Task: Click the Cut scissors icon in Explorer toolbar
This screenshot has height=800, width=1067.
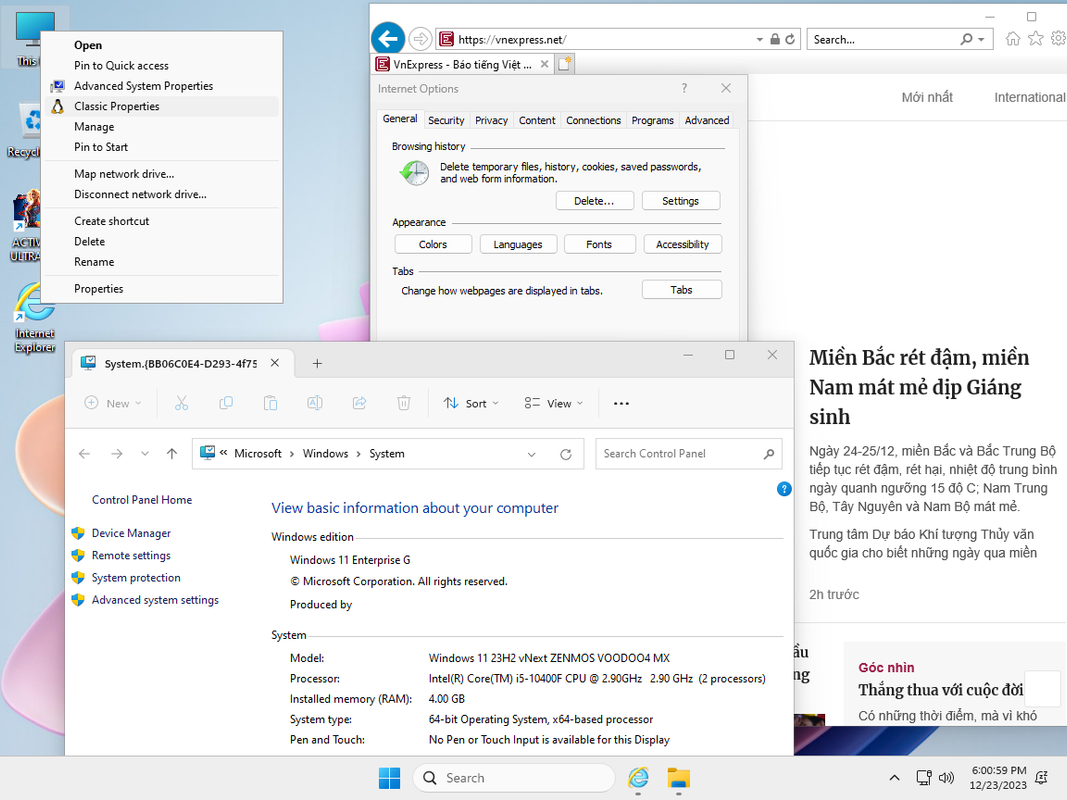Action: pos(181,403)
